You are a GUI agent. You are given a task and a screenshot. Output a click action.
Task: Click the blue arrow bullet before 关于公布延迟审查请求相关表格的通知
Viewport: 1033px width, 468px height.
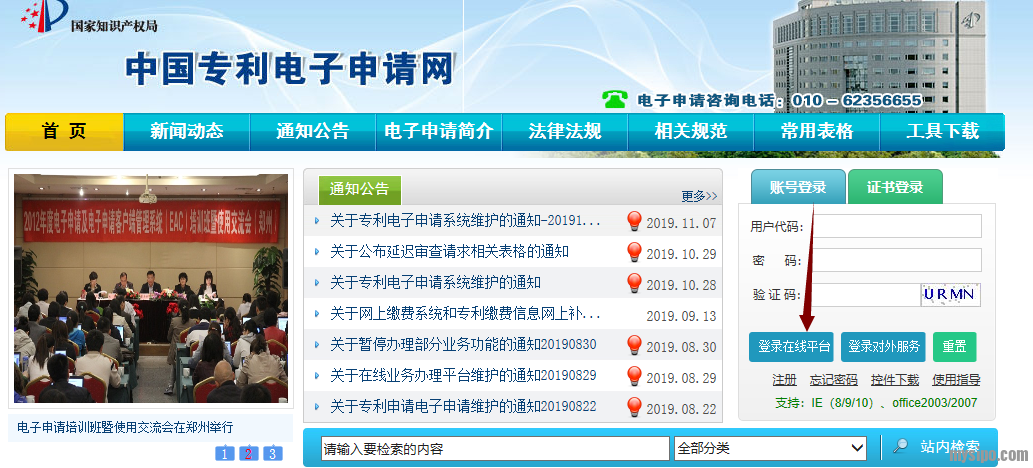(x=317, y=252)
